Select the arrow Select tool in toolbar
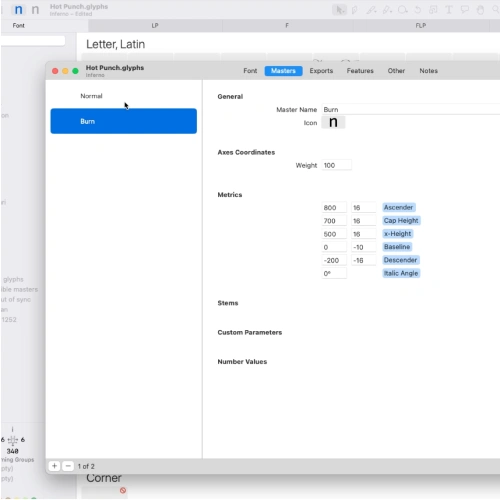Viewport: 500px width, 500px height. coord(340,10)
